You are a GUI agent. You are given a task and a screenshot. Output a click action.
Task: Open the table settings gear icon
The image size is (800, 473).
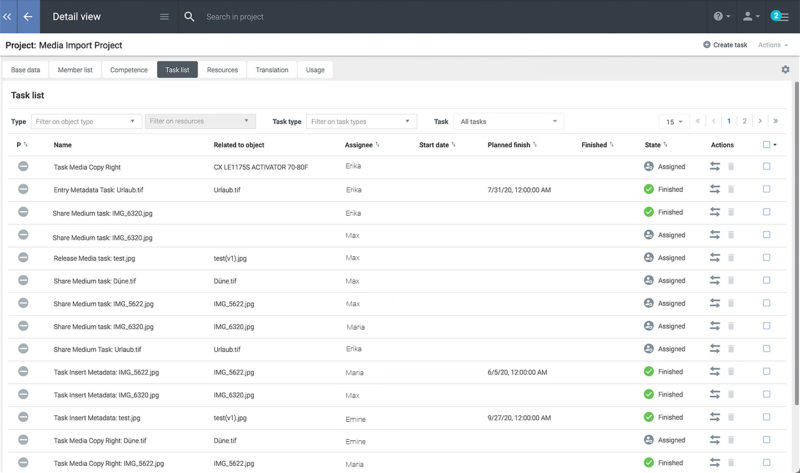(x=785, y=69)
